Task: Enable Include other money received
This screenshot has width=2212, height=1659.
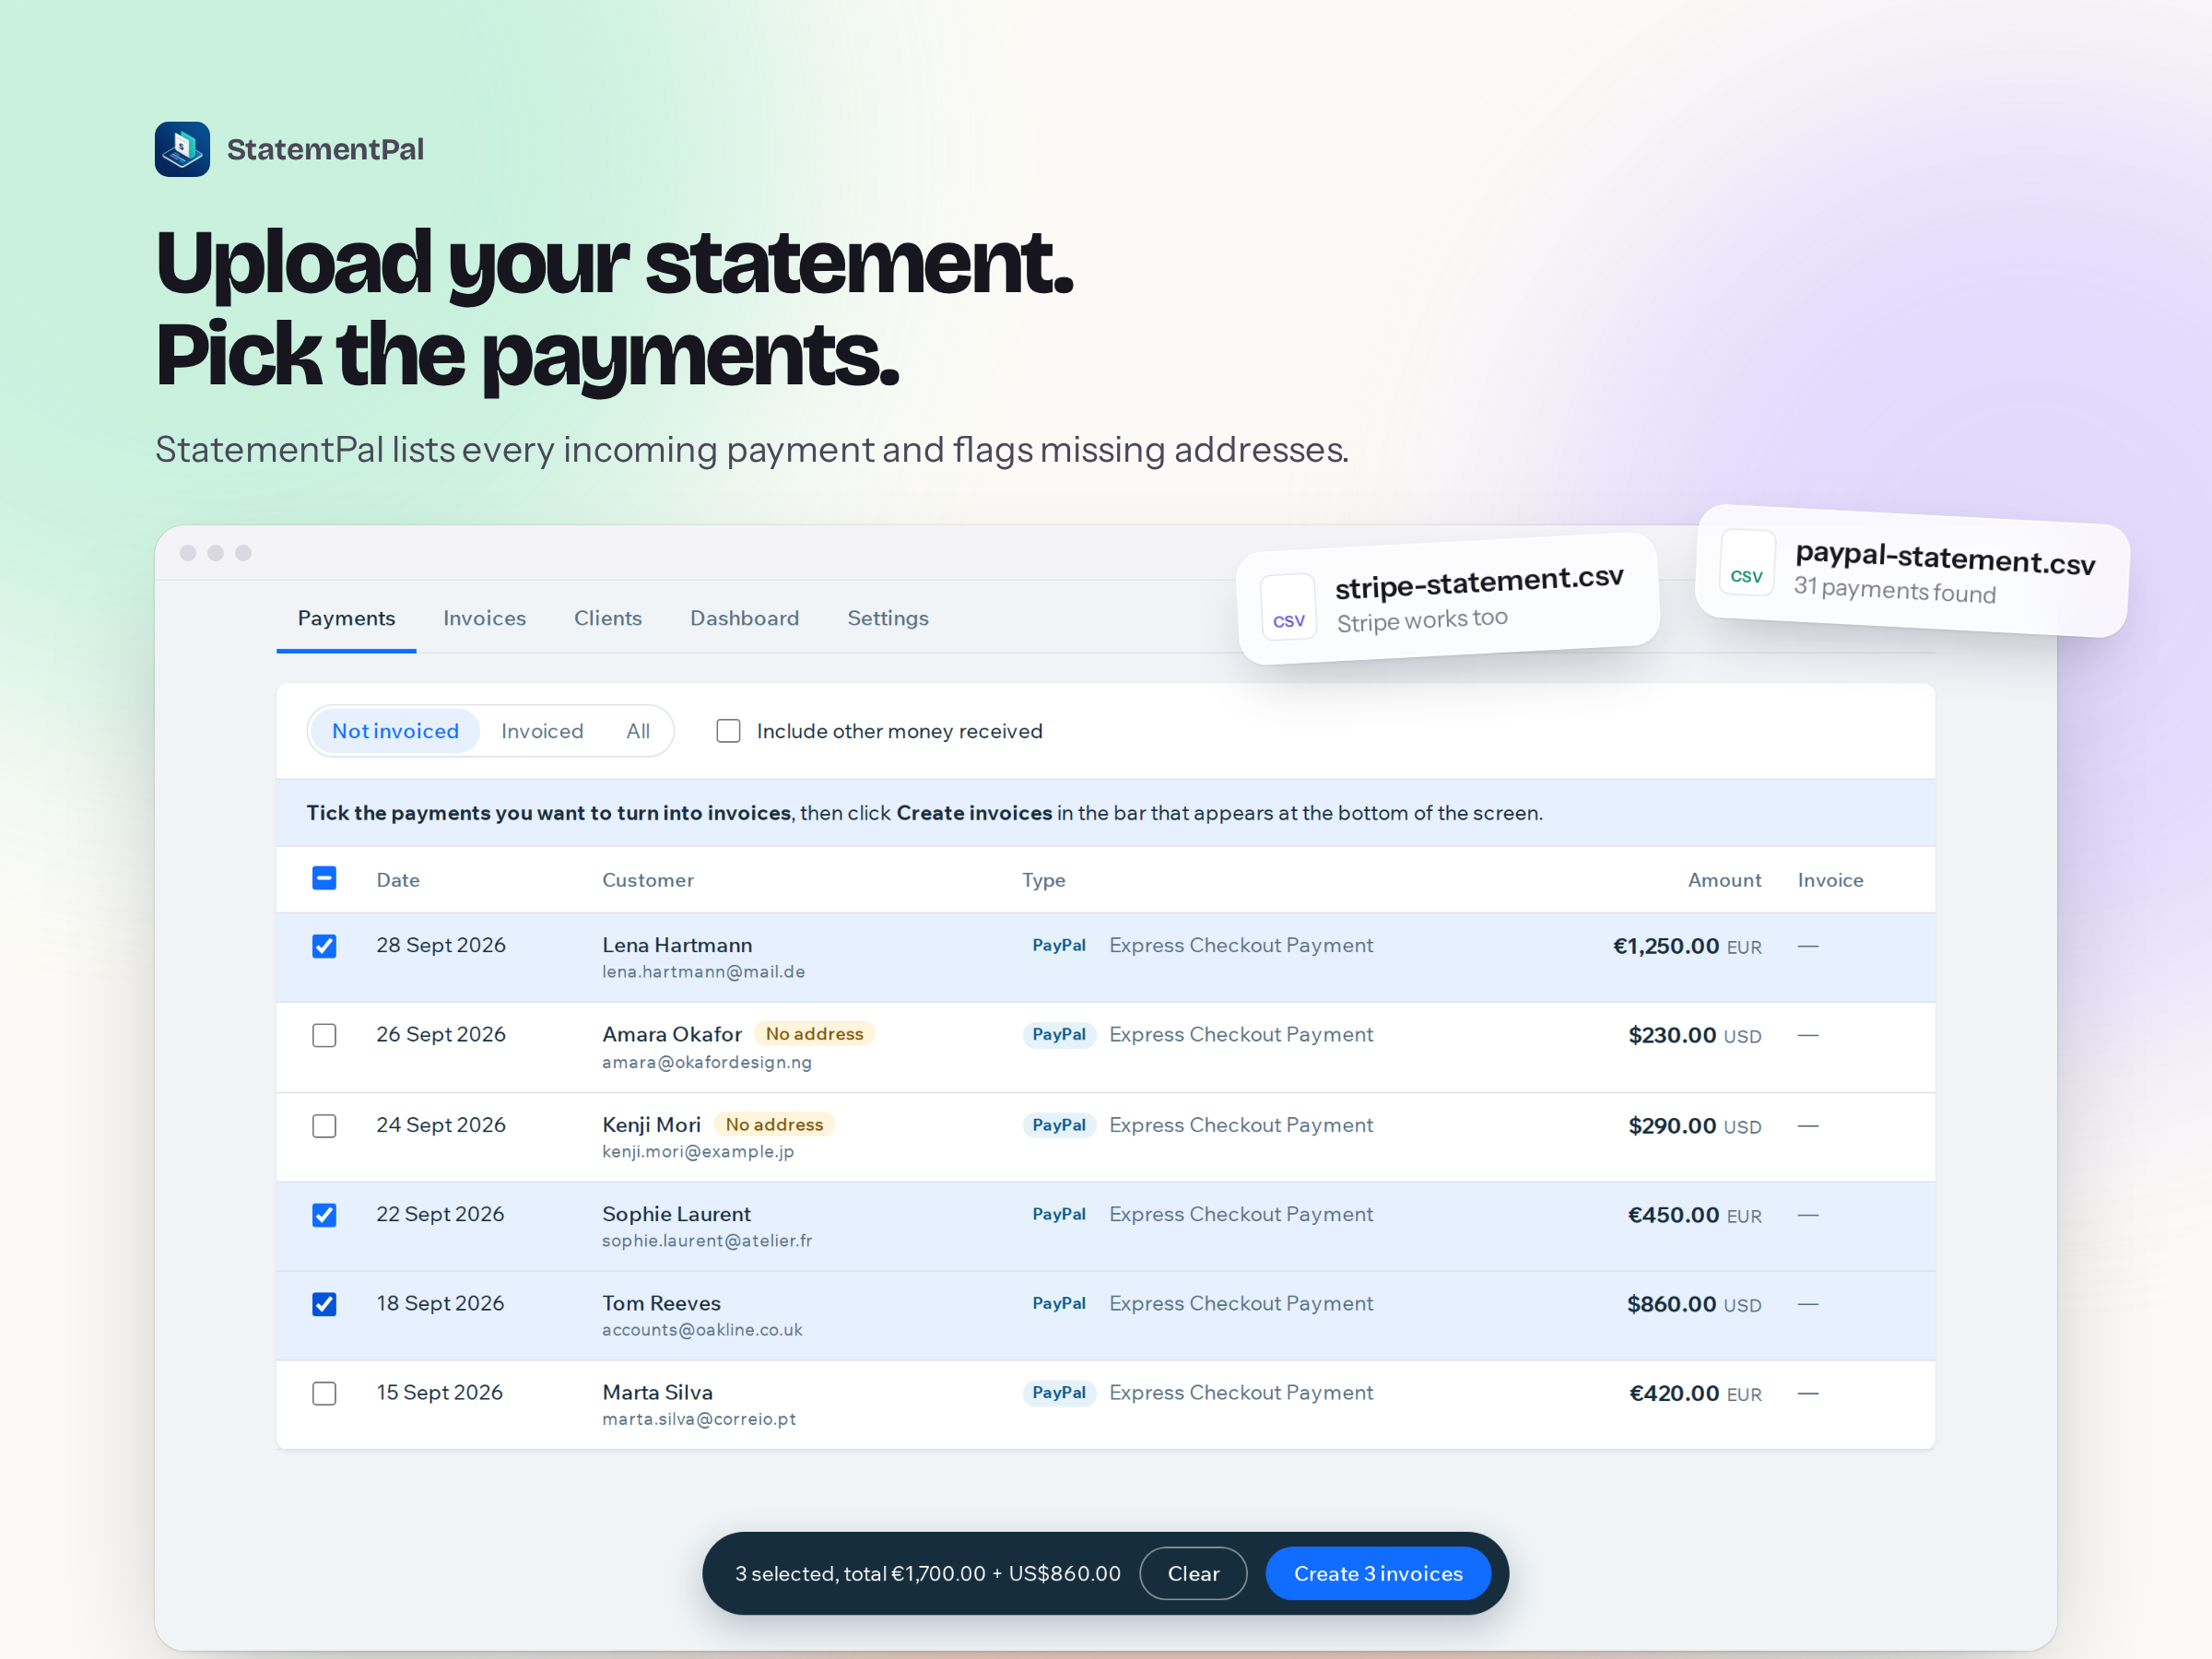Action: click(x=728, y=731)
